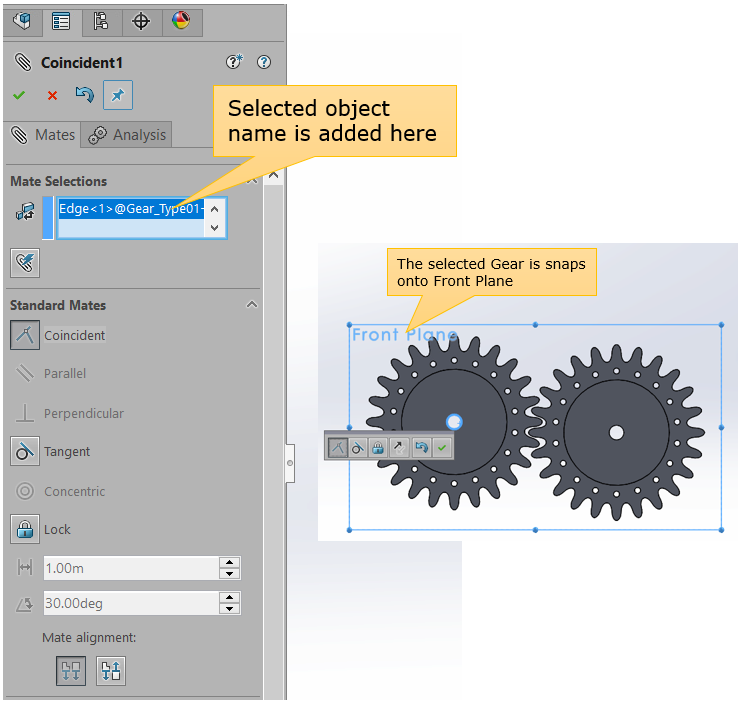The height and width of the screenshot is (703, 743).
Task: Click the green checkmark to accept mate
Action: click(19, 96)
